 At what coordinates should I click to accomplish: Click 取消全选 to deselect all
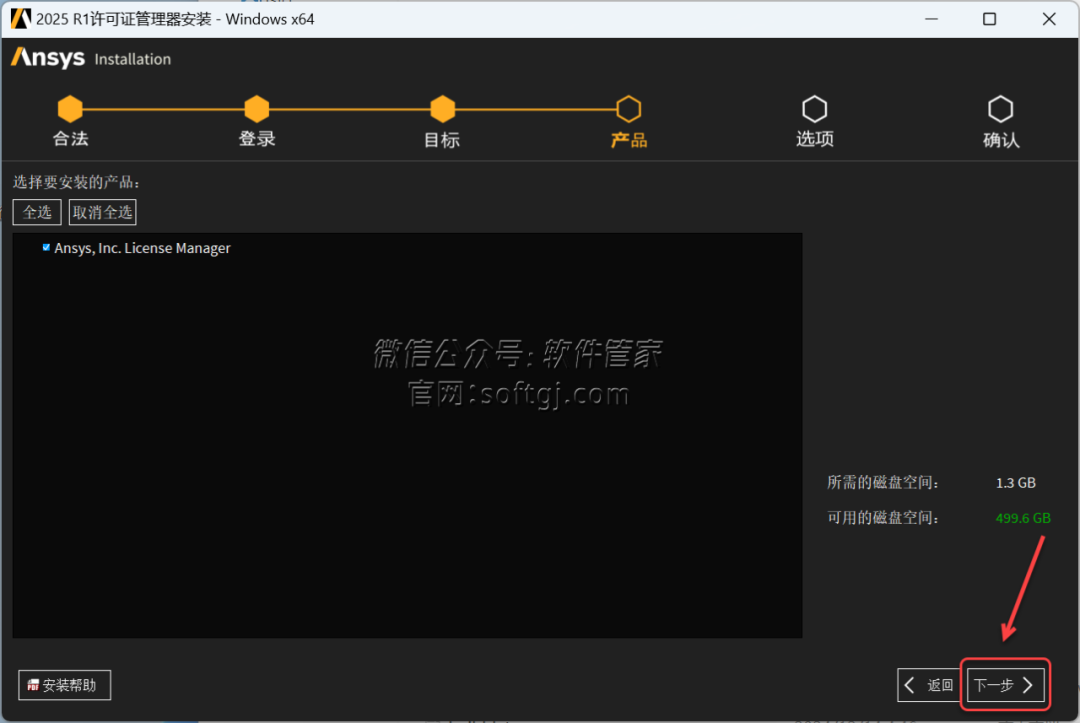[x=103, y=212]
